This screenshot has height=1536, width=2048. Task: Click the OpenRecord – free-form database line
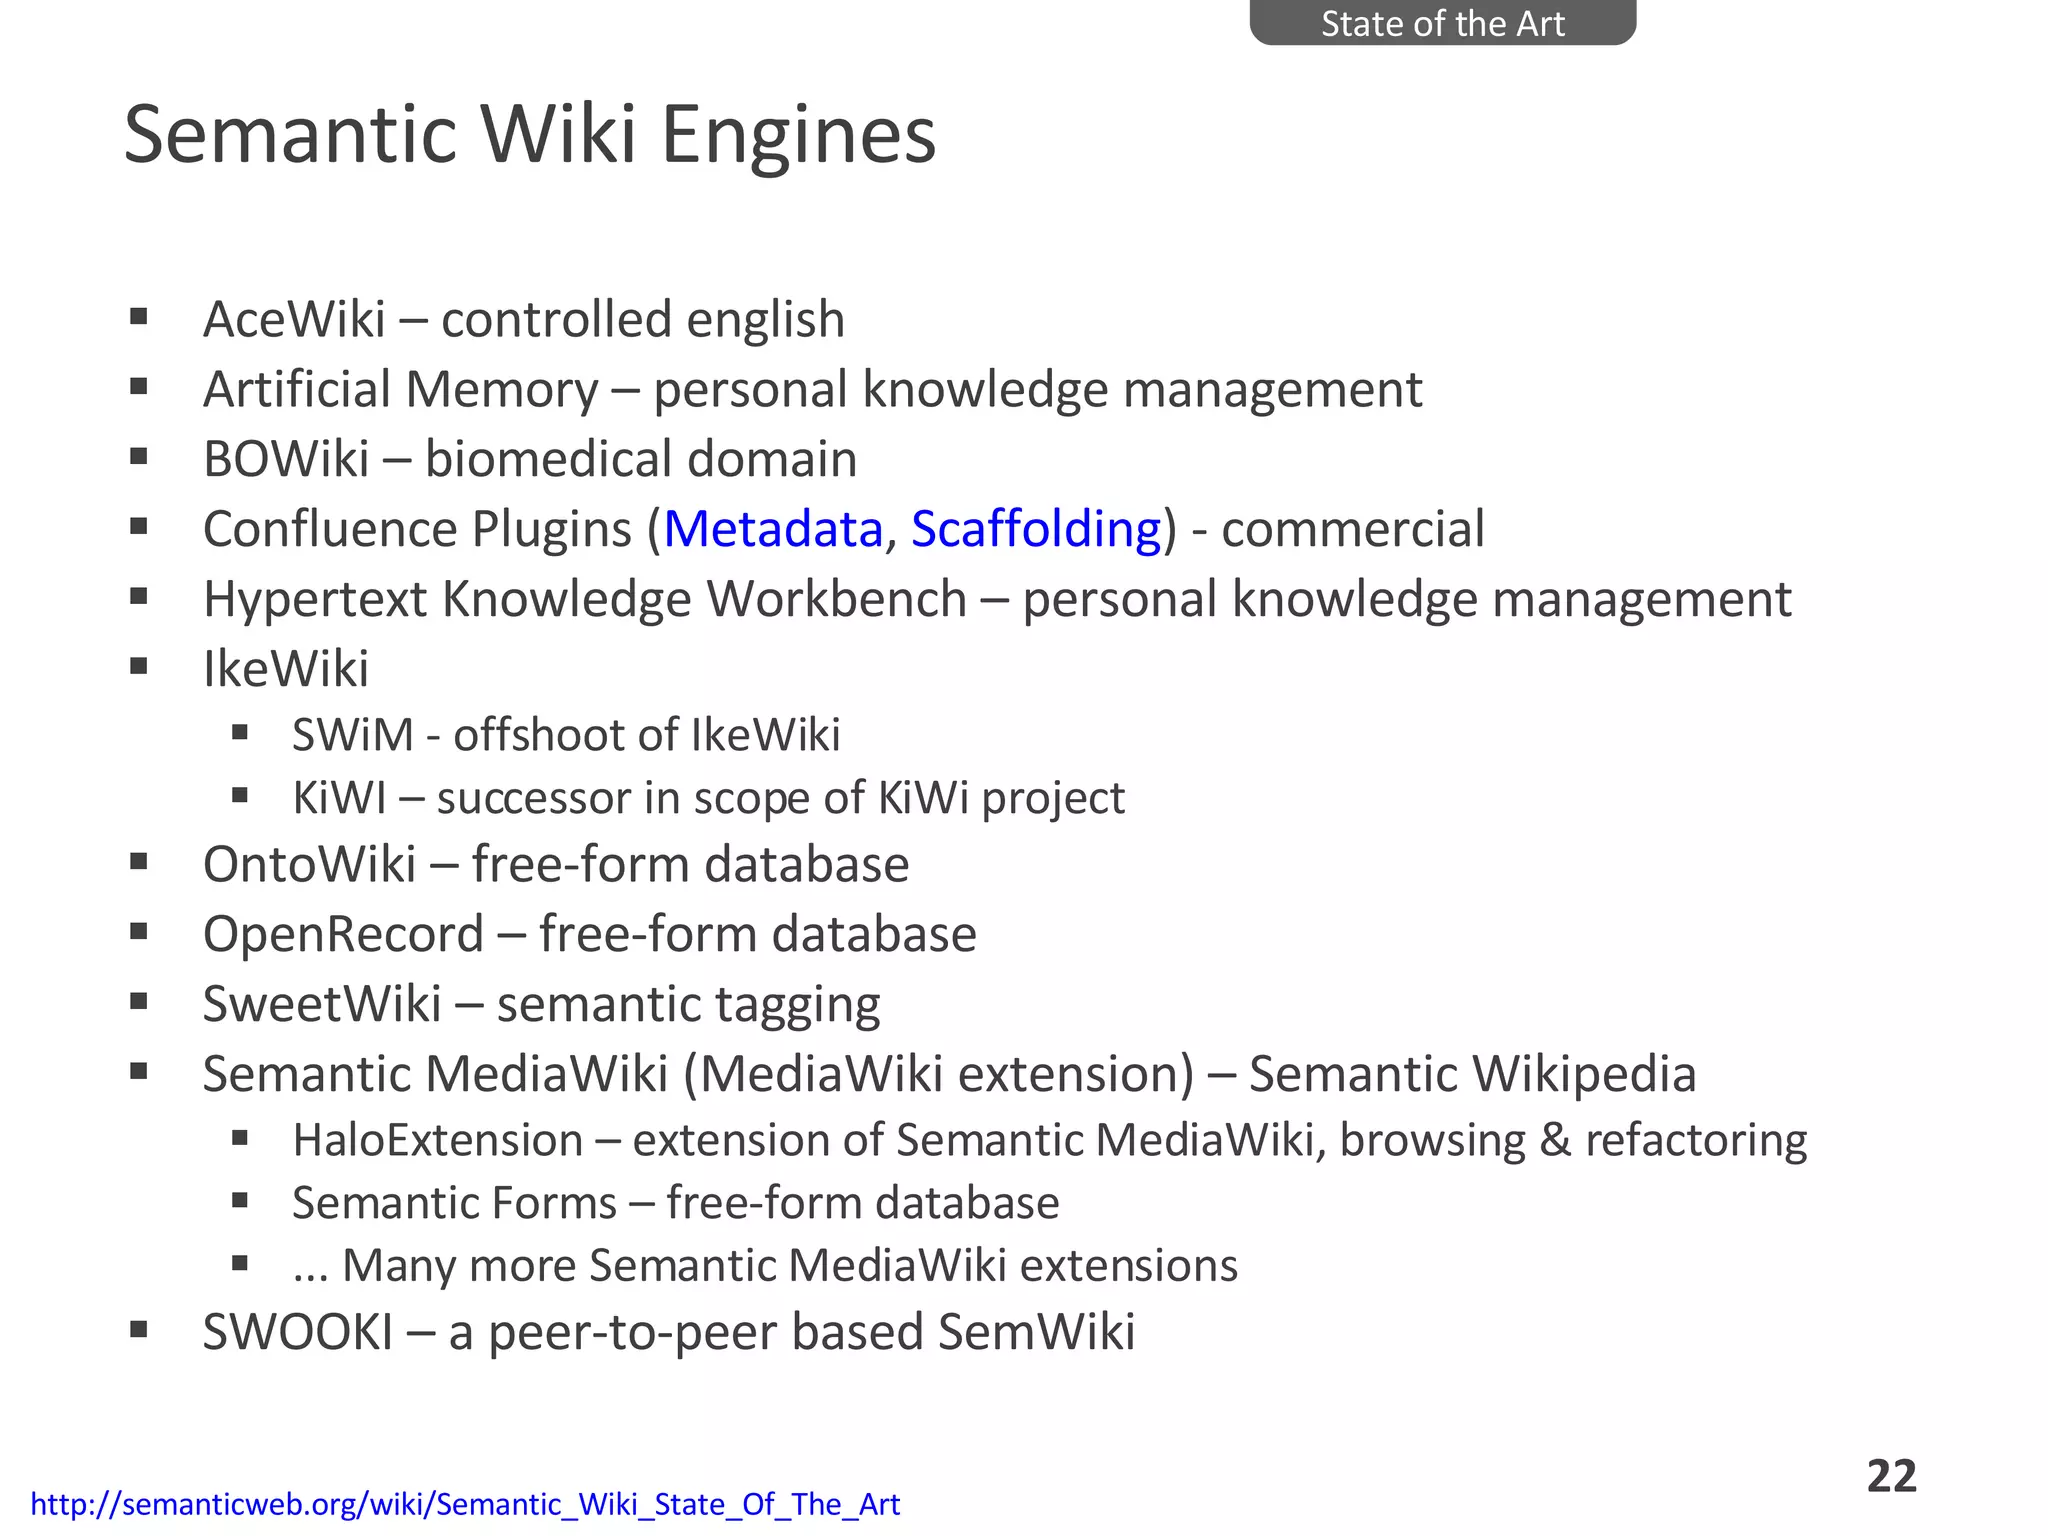(x=590, y=934)
